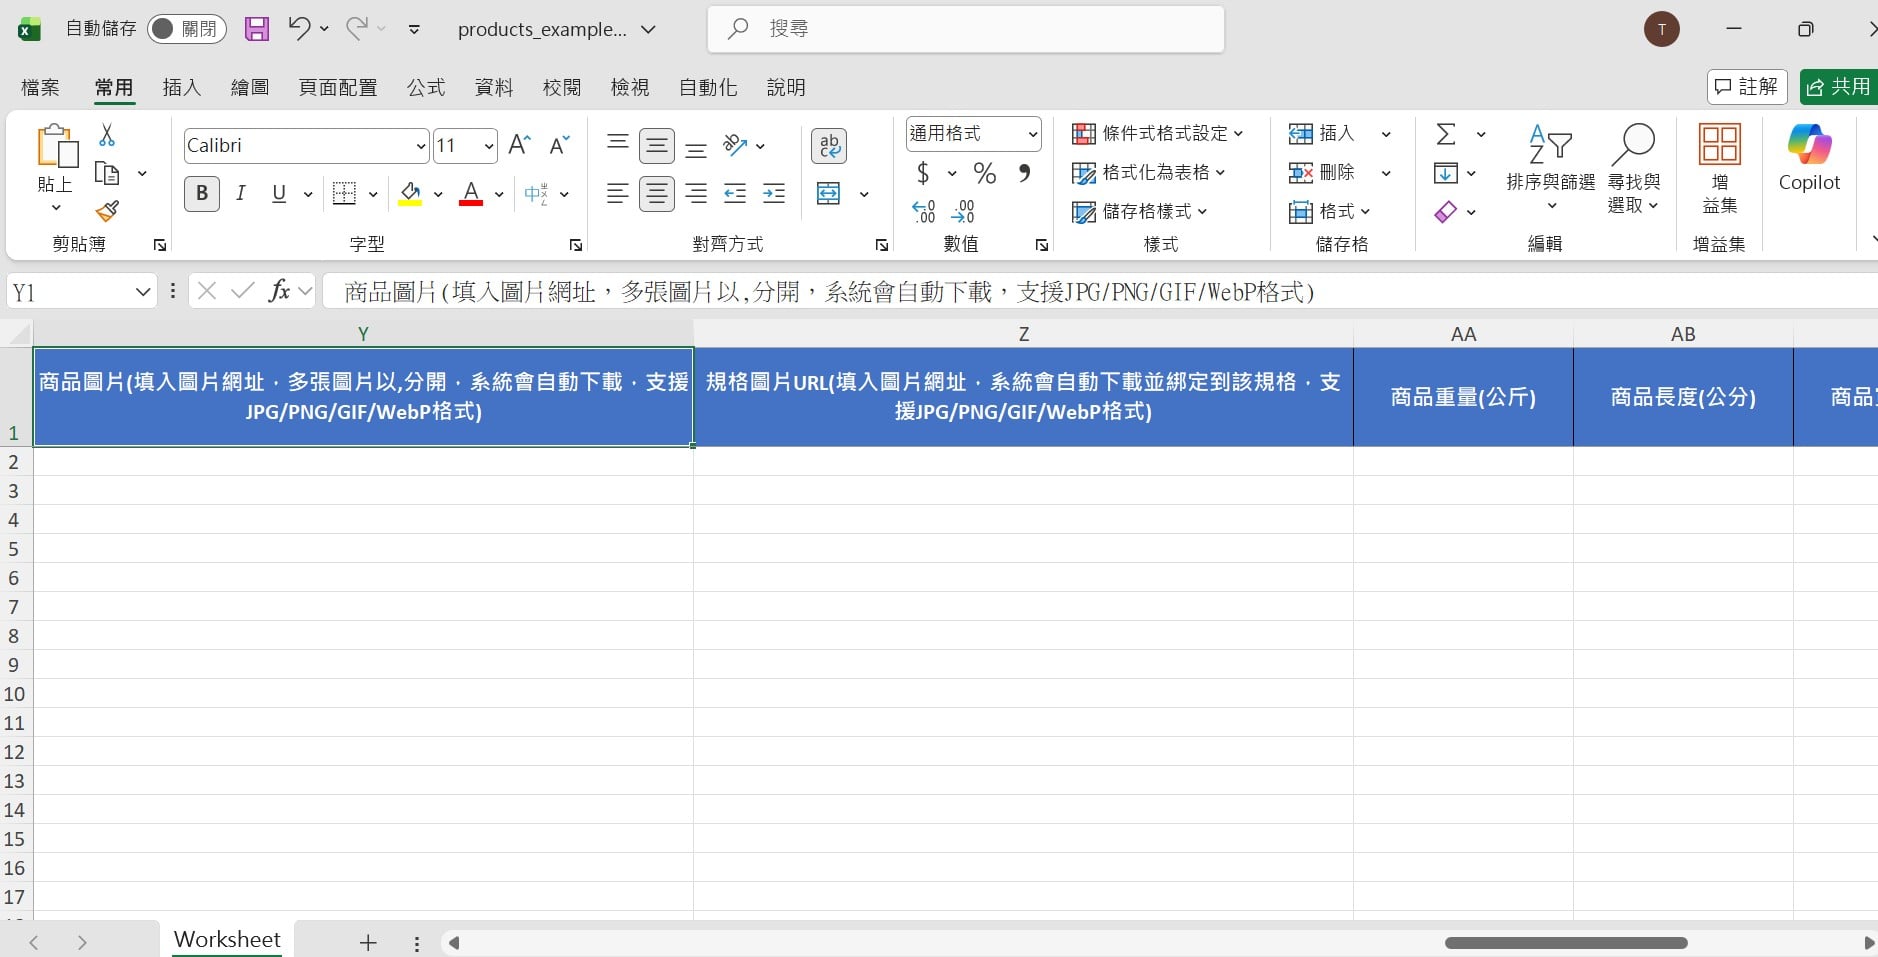Click the Format Painter brush icon

click(x=107, y=211)
